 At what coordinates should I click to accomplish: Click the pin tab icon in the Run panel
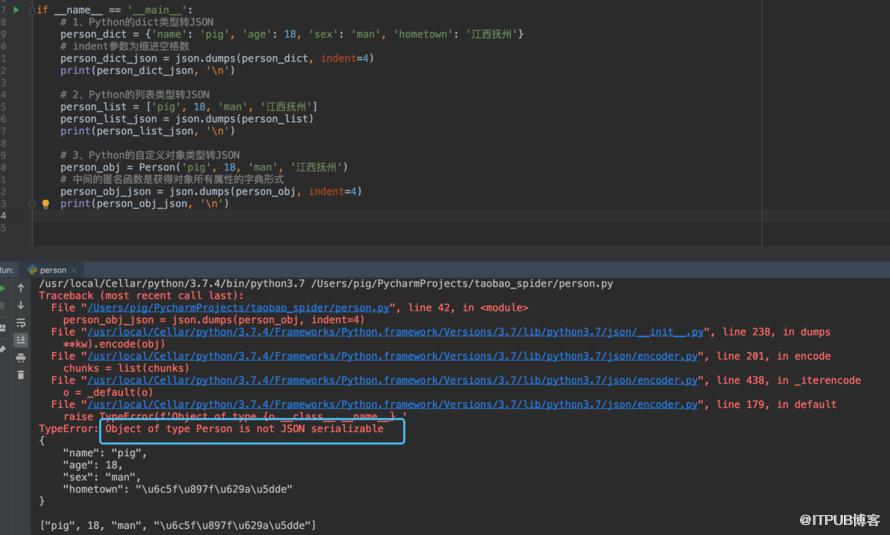pos(2,349)
